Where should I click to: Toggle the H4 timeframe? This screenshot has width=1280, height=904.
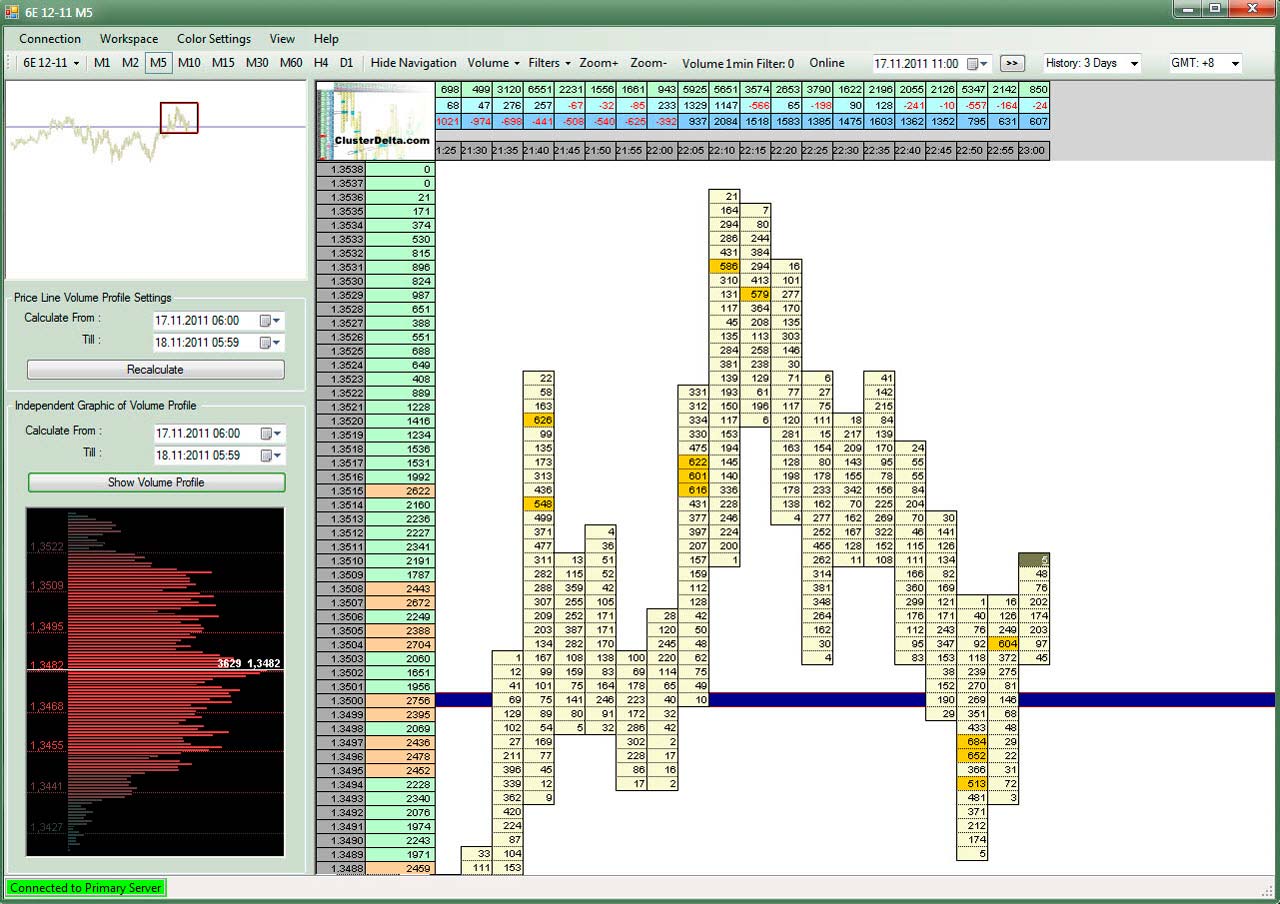pos(321,63)
